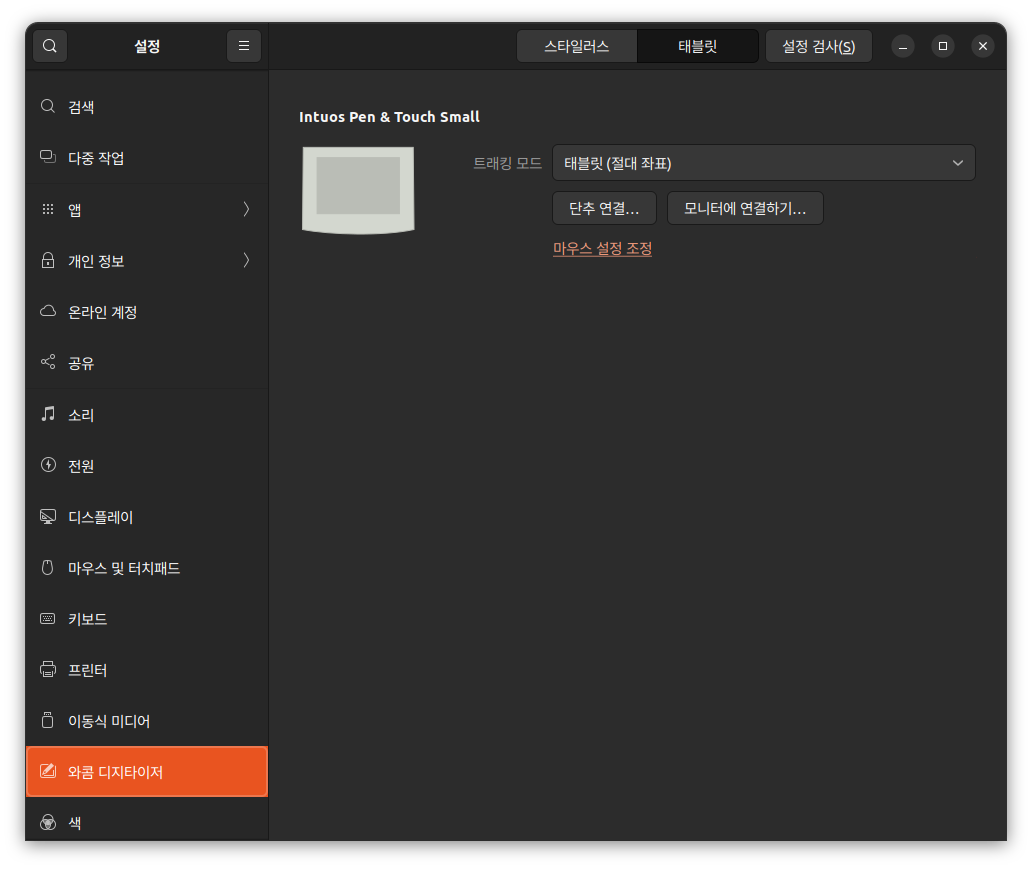The height and width of the screenshot is (869, 1032).
Task: Click the mouse icon beside 마우스 및 터치패드
Action: click(47, 567)
